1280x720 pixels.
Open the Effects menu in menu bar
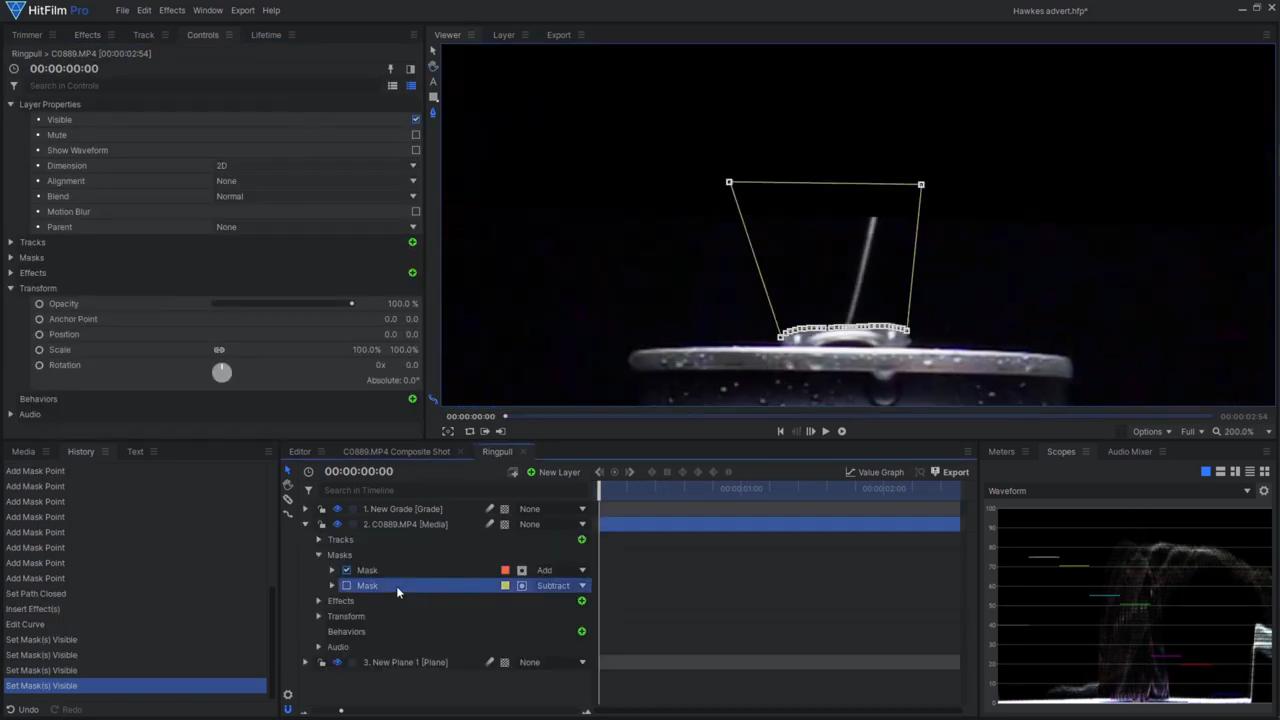pos(172,10)
